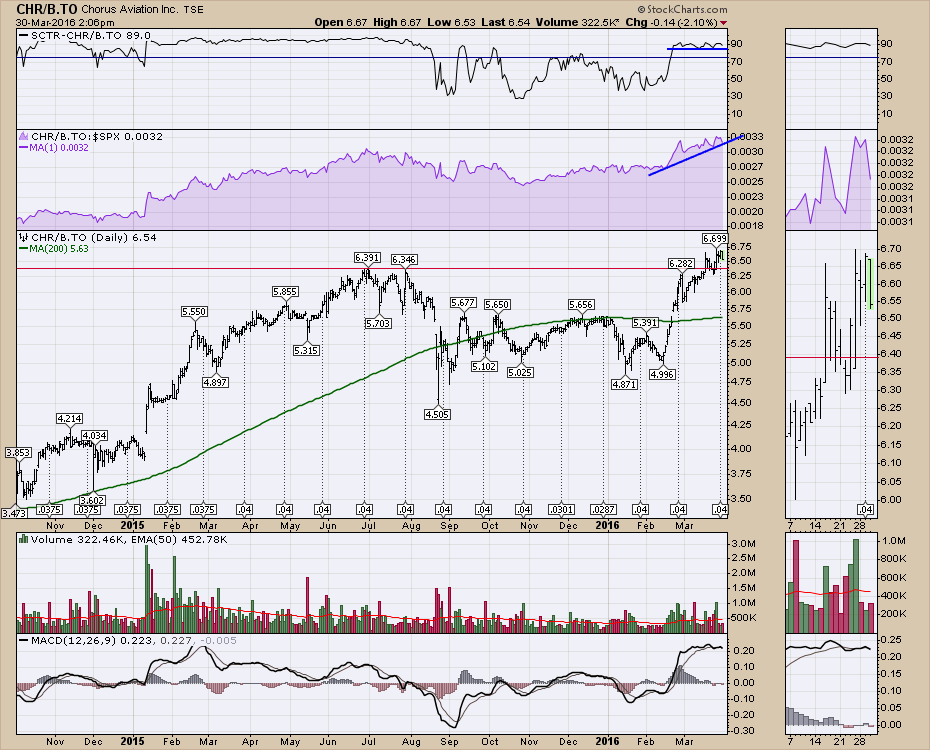This screenshot has height=750, width=930.
Task: Open the StockCharts.com watermark link
Action: 682,9
